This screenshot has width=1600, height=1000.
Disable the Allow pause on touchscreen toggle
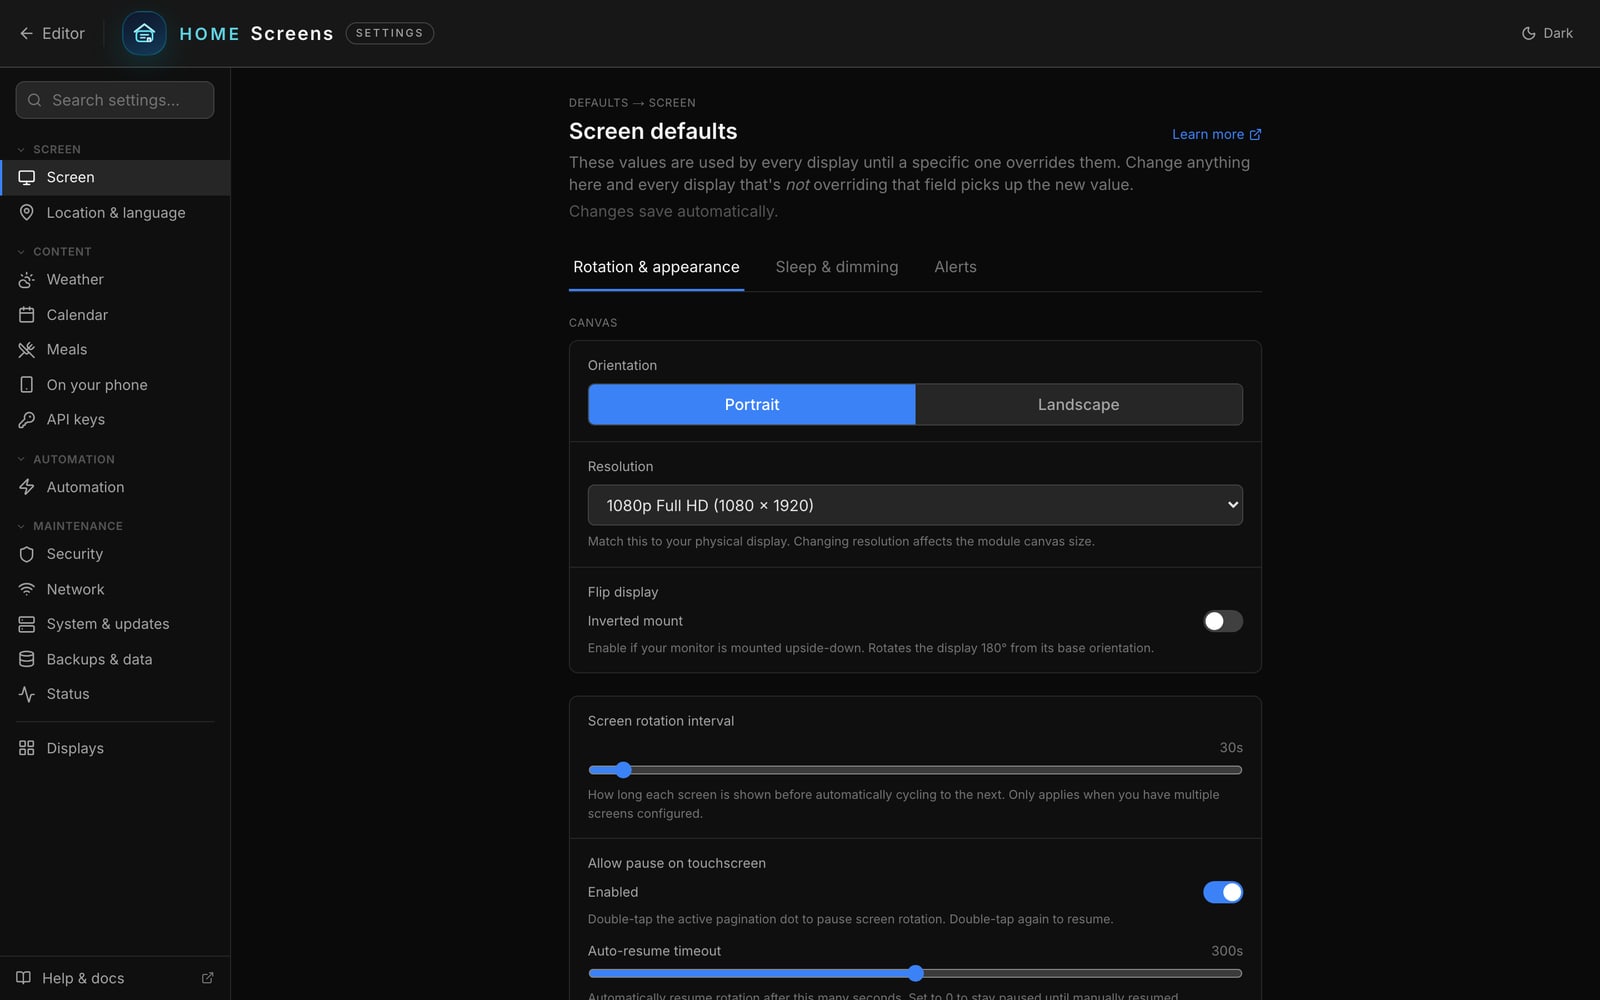pyautogui.click(x=1222, y=892)
